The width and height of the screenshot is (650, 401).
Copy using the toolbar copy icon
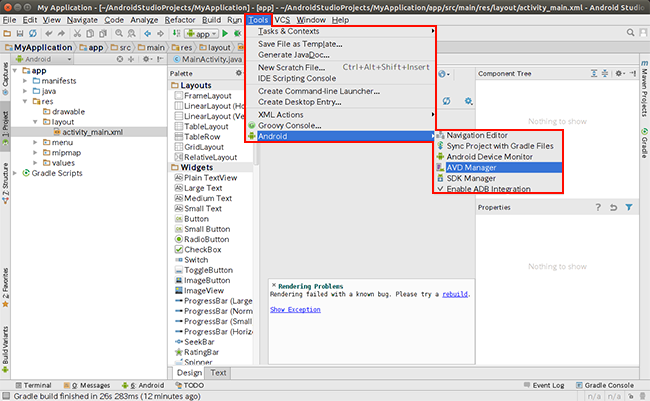90,33
